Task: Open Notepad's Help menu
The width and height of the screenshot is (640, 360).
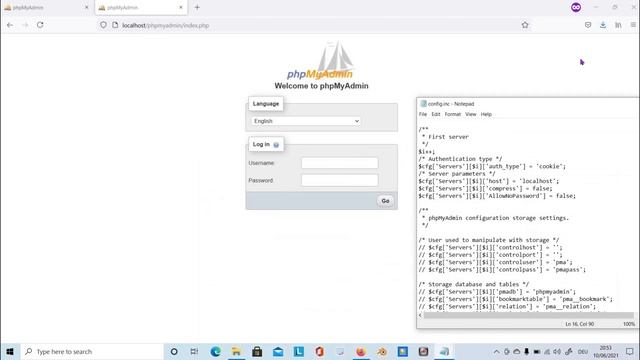Action: pyautogui.click(x=486, y=114)
